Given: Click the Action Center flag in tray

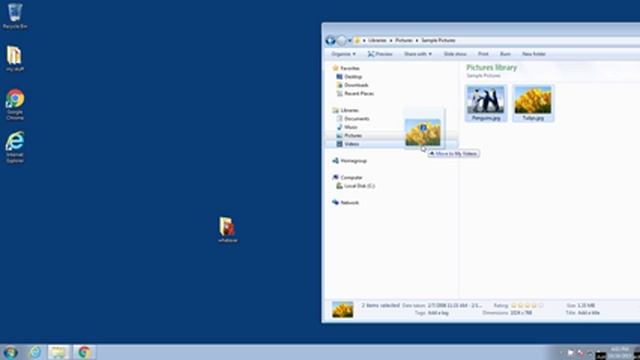Looking at the screenshot, I should coord(570,353).
